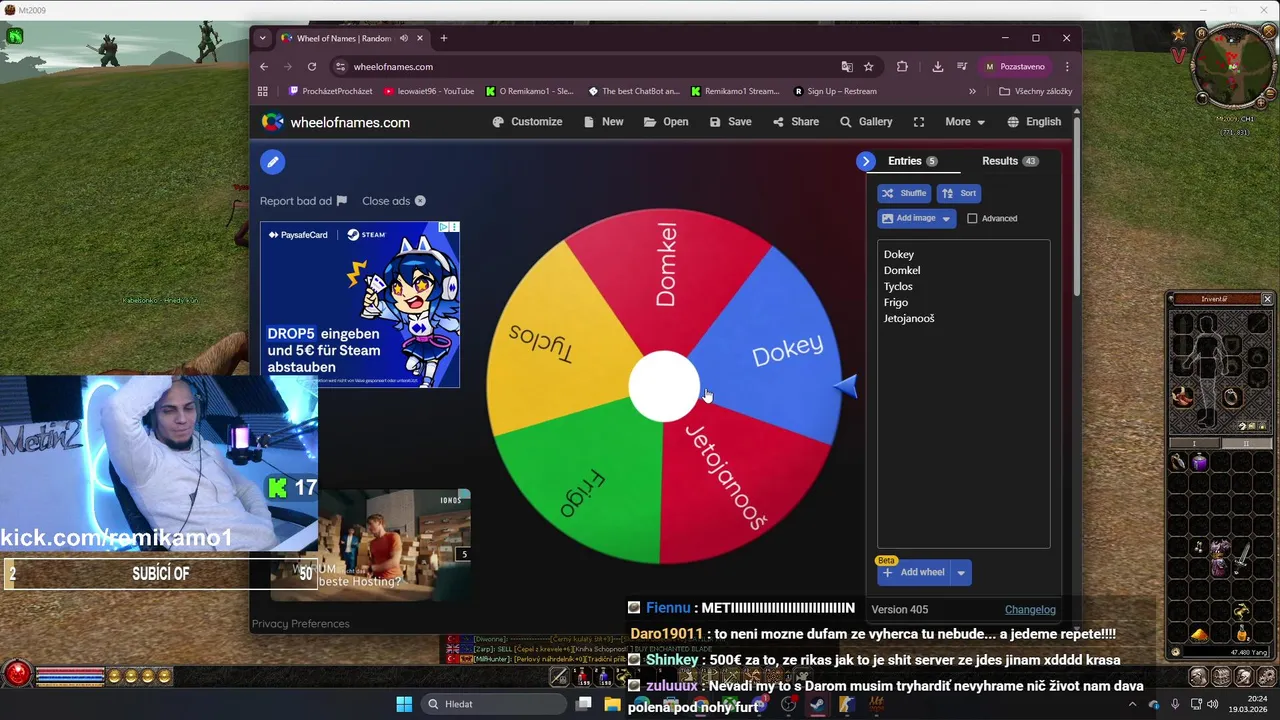Hide the entries panel with blue arrow
Image resolution: width=1280 pixels, height=720 pixels.
coord(866,161)
